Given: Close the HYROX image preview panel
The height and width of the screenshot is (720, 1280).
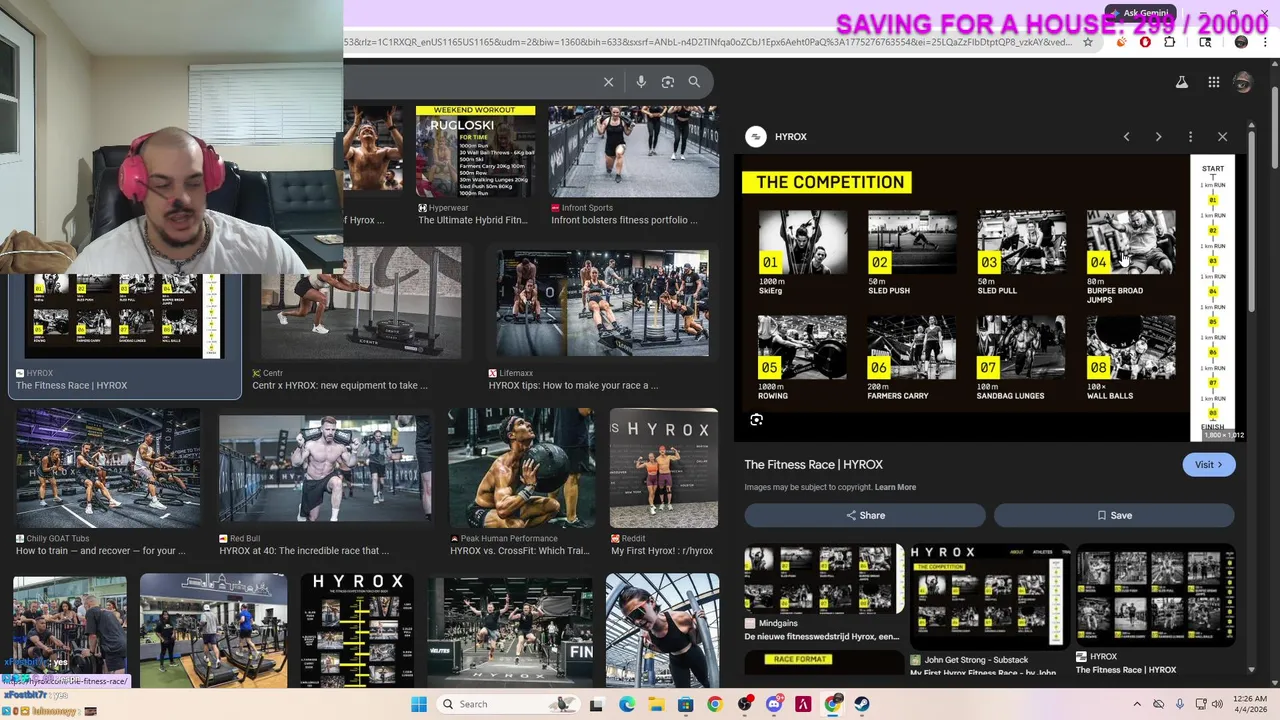Looking at the screenshot, I should point(1222,137).
